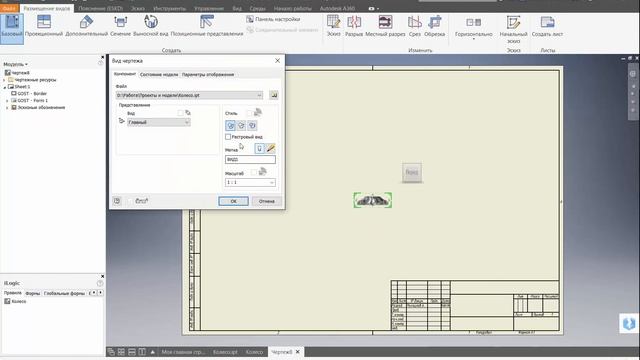The height and width of the screenshot is (360, 640).
Task: Switch to Управление ribbon tab
Action: (209, 8)
